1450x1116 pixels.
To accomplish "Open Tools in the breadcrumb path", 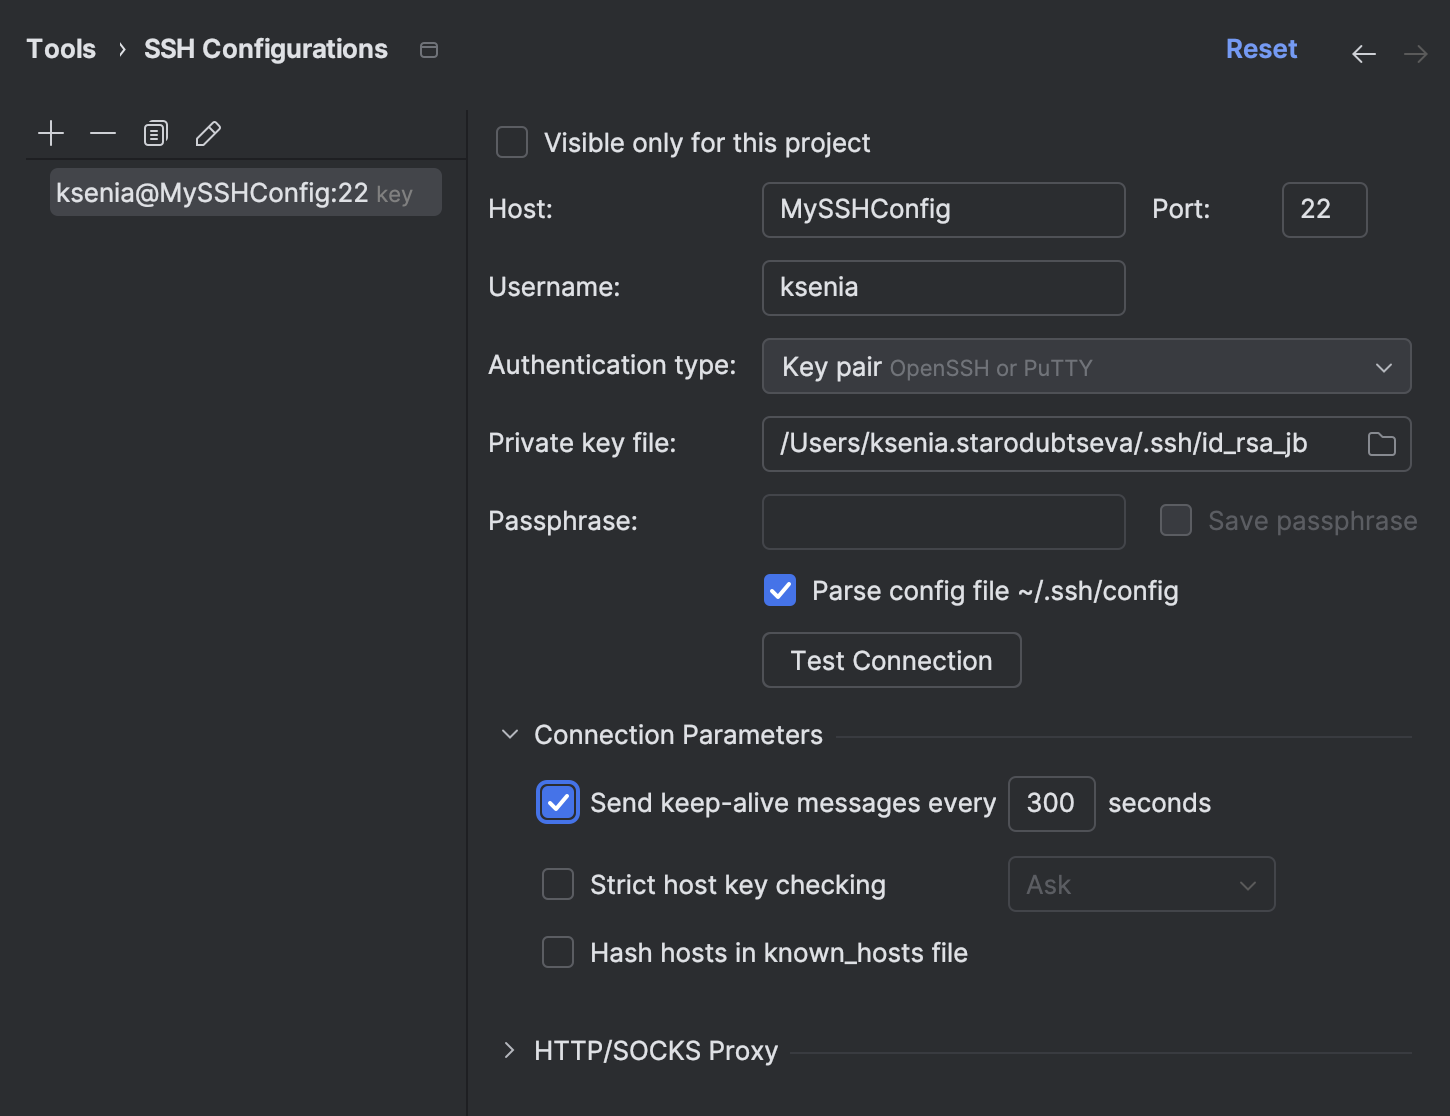I will pyautogui.click(x=60, y=48).
